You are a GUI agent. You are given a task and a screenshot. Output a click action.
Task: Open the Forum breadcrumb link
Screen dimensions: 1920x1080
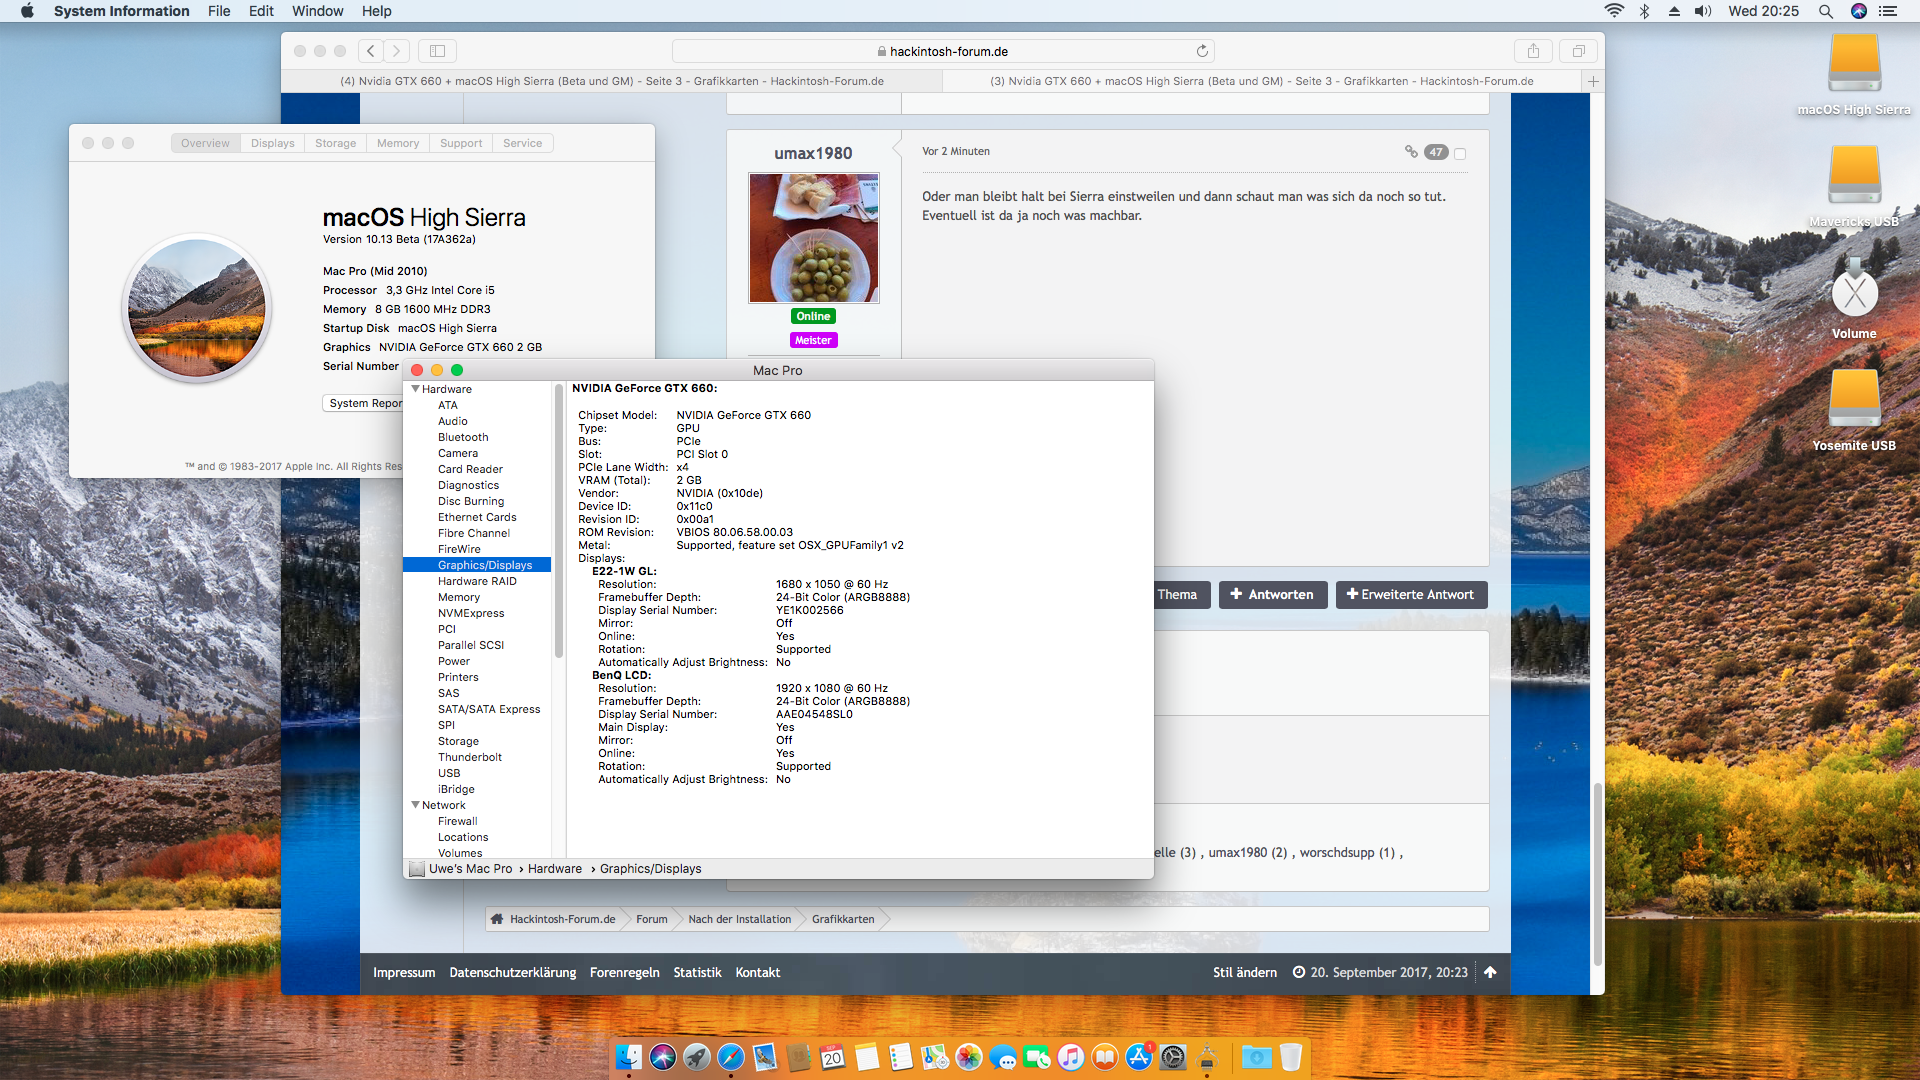click(x=651, y=919)
